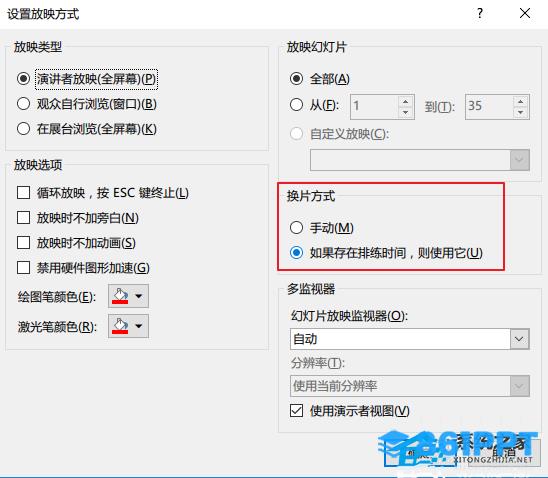Select 手动 slide advance radio button

coord(296,227)
